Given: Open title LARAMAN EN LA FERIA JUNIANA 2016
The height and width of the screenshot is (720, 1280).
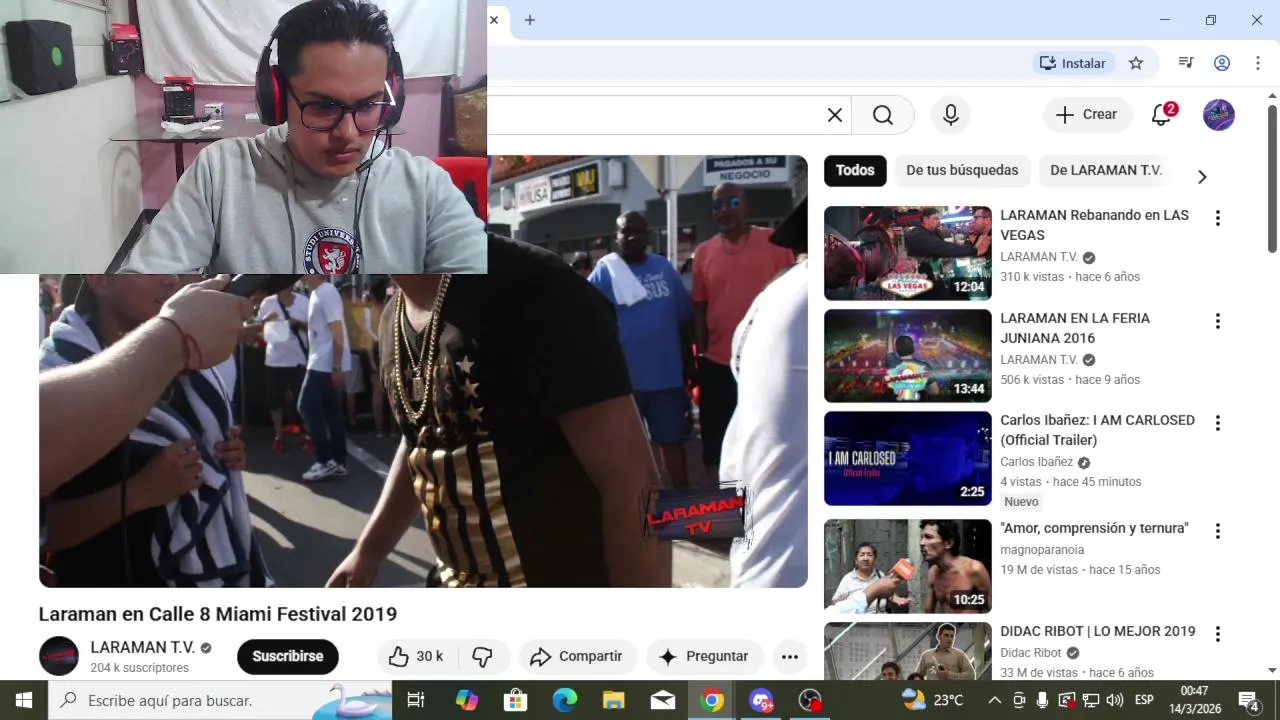Looking at the screenshot, I should pos(1075,328).
